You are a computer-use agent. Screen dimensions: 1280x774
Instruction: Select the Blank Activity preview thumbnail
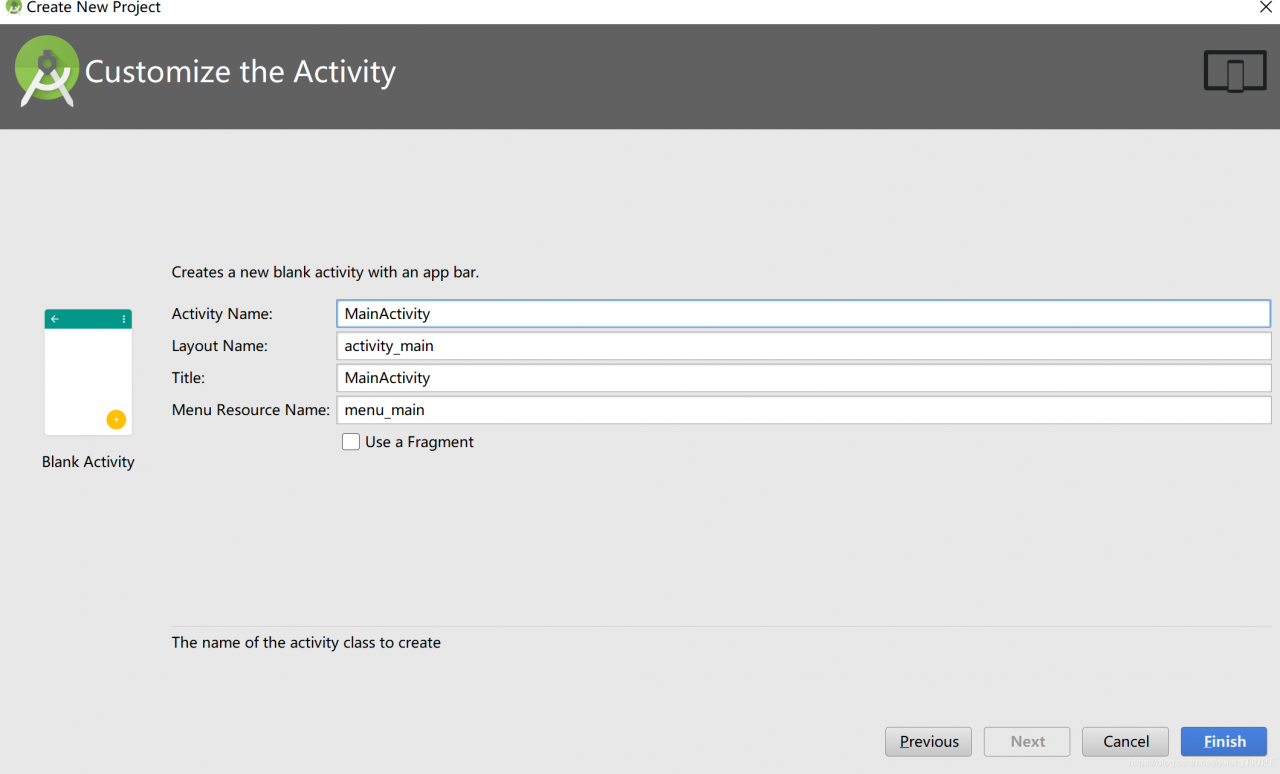[88, 372]
